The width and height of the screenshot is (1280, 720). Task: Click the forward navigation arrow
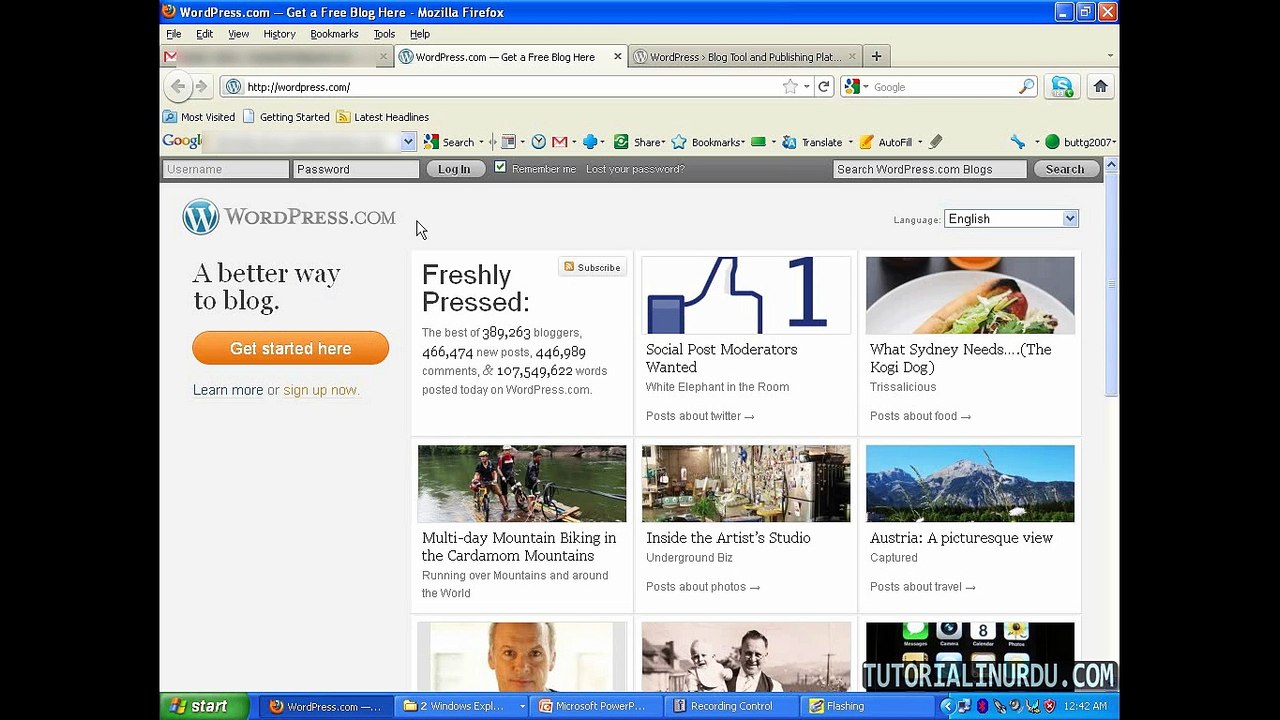(x=201, y=87)
